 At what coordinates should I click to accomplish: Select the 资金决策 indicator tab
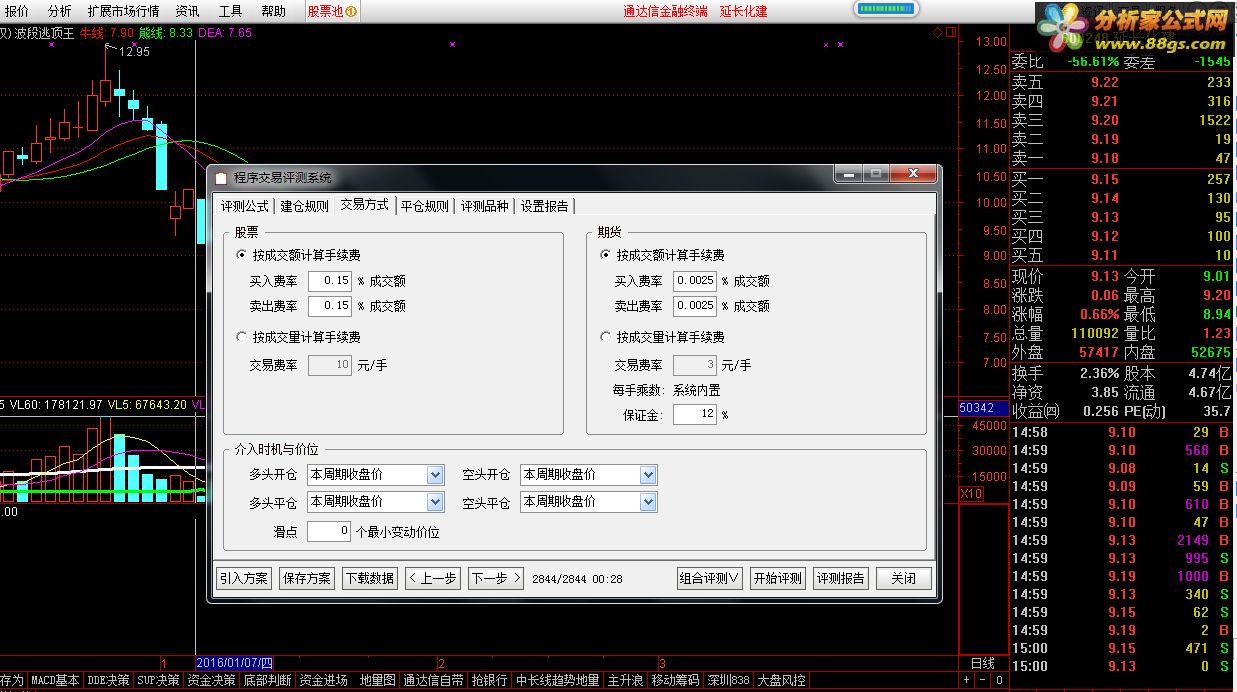pos(212,680)
